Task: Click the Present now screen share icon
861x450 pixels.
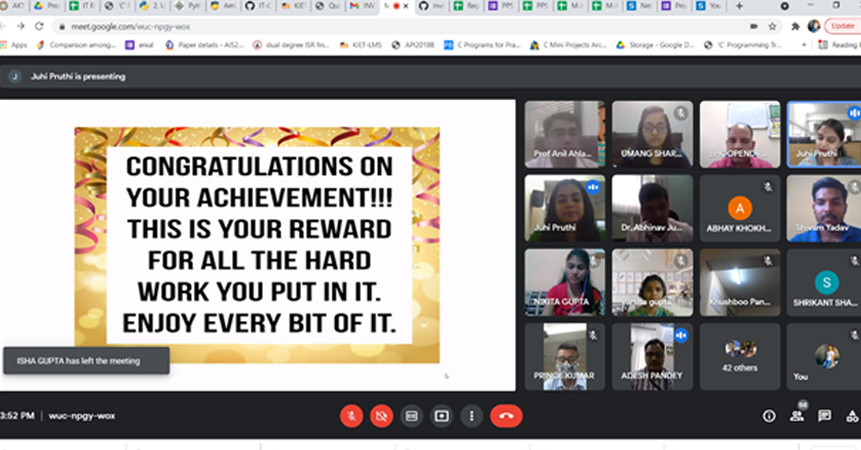Action: [441, 416]
